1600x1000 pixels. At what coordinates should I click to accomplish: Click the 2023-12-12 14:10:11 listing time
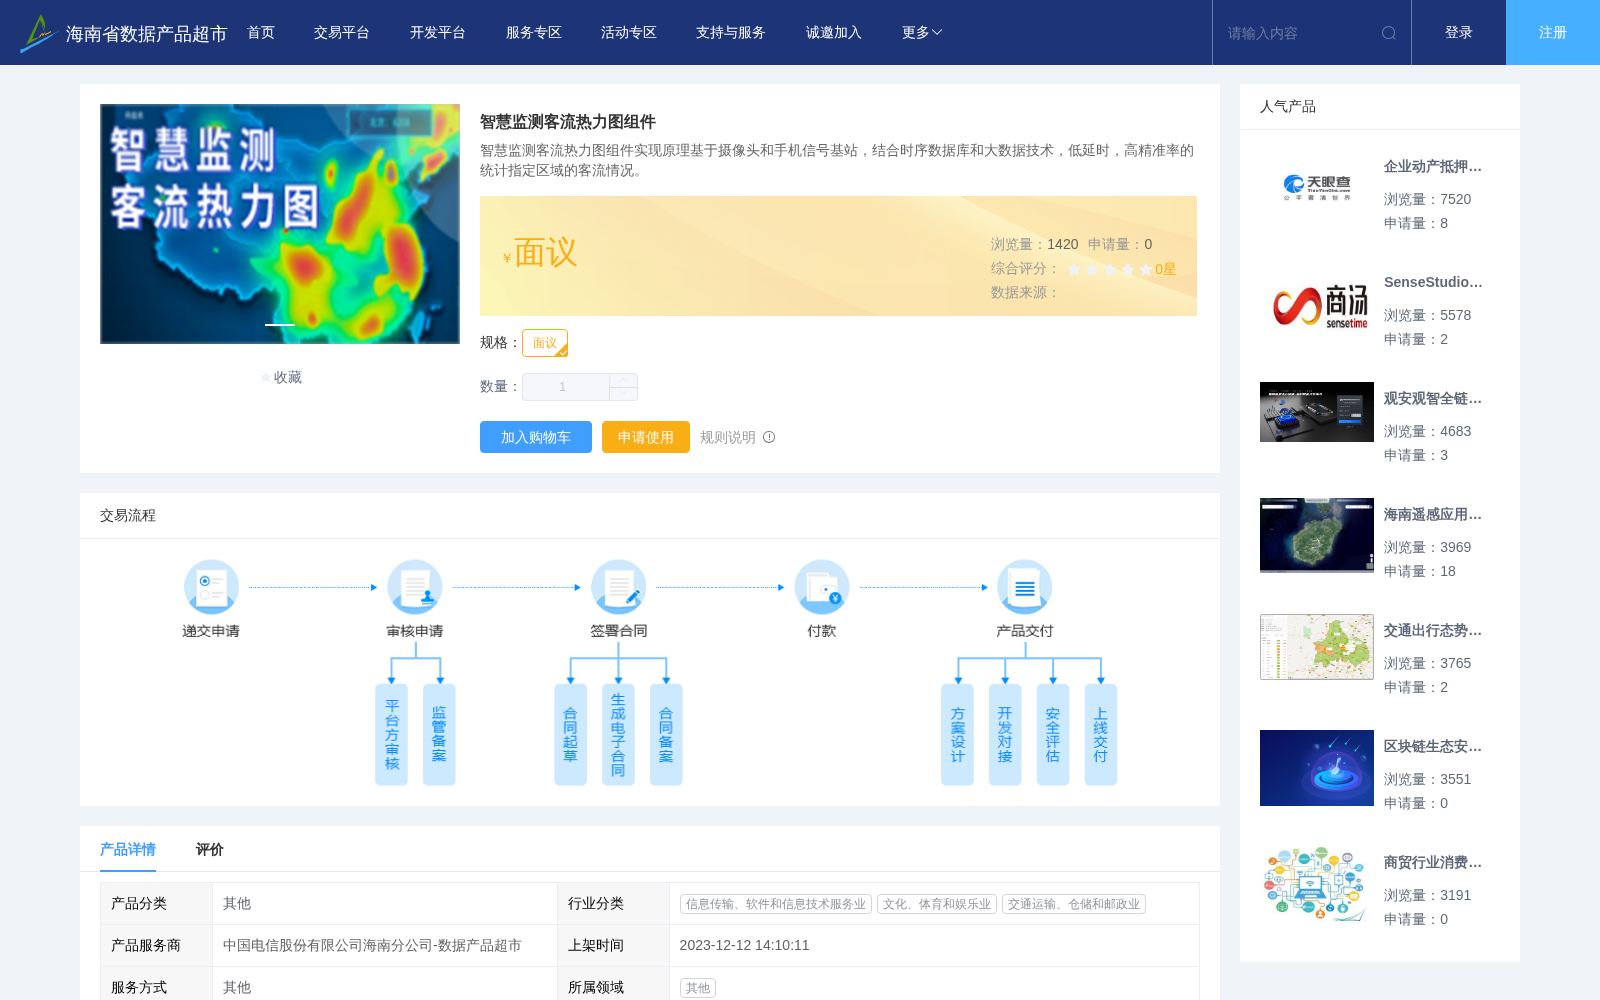coord(745,945)
